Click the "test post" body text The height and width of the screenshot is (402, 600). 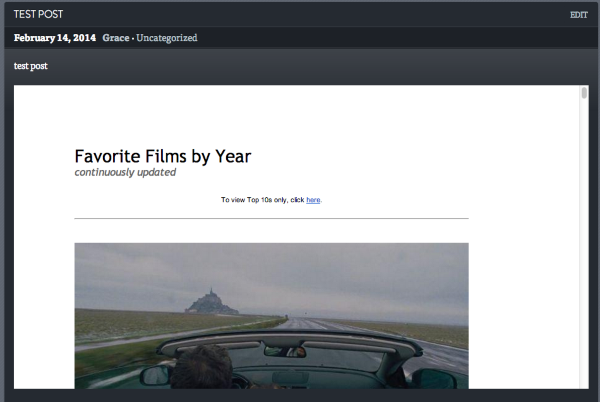point(30,66)
